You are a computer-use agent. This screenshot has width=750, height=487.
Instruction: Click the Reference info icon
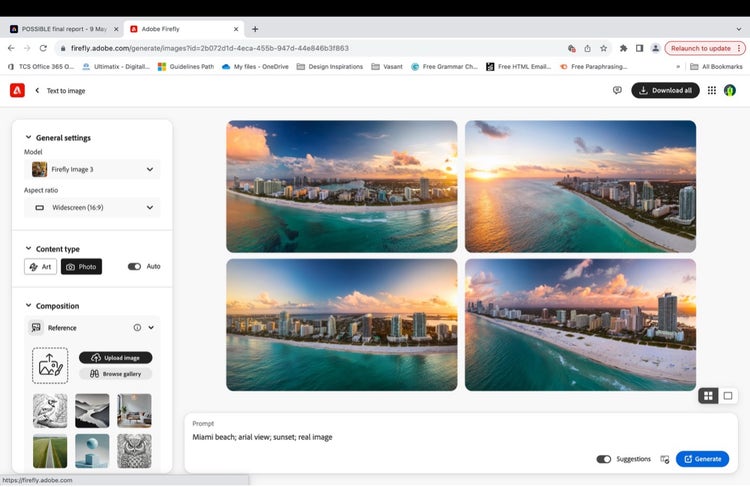[x=137, y=327]
